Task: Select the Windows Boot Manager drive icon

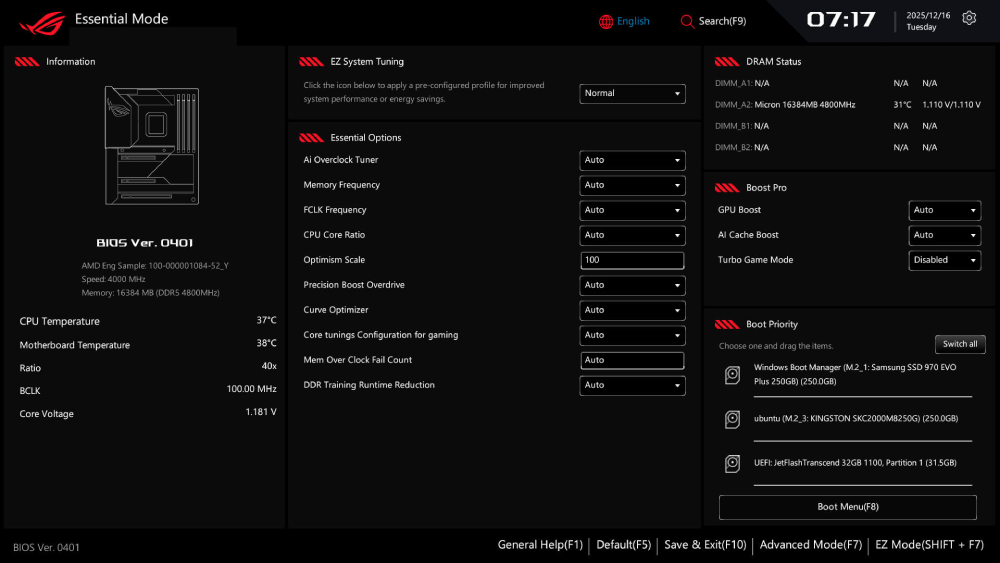Action: click(x=733, y=374)
